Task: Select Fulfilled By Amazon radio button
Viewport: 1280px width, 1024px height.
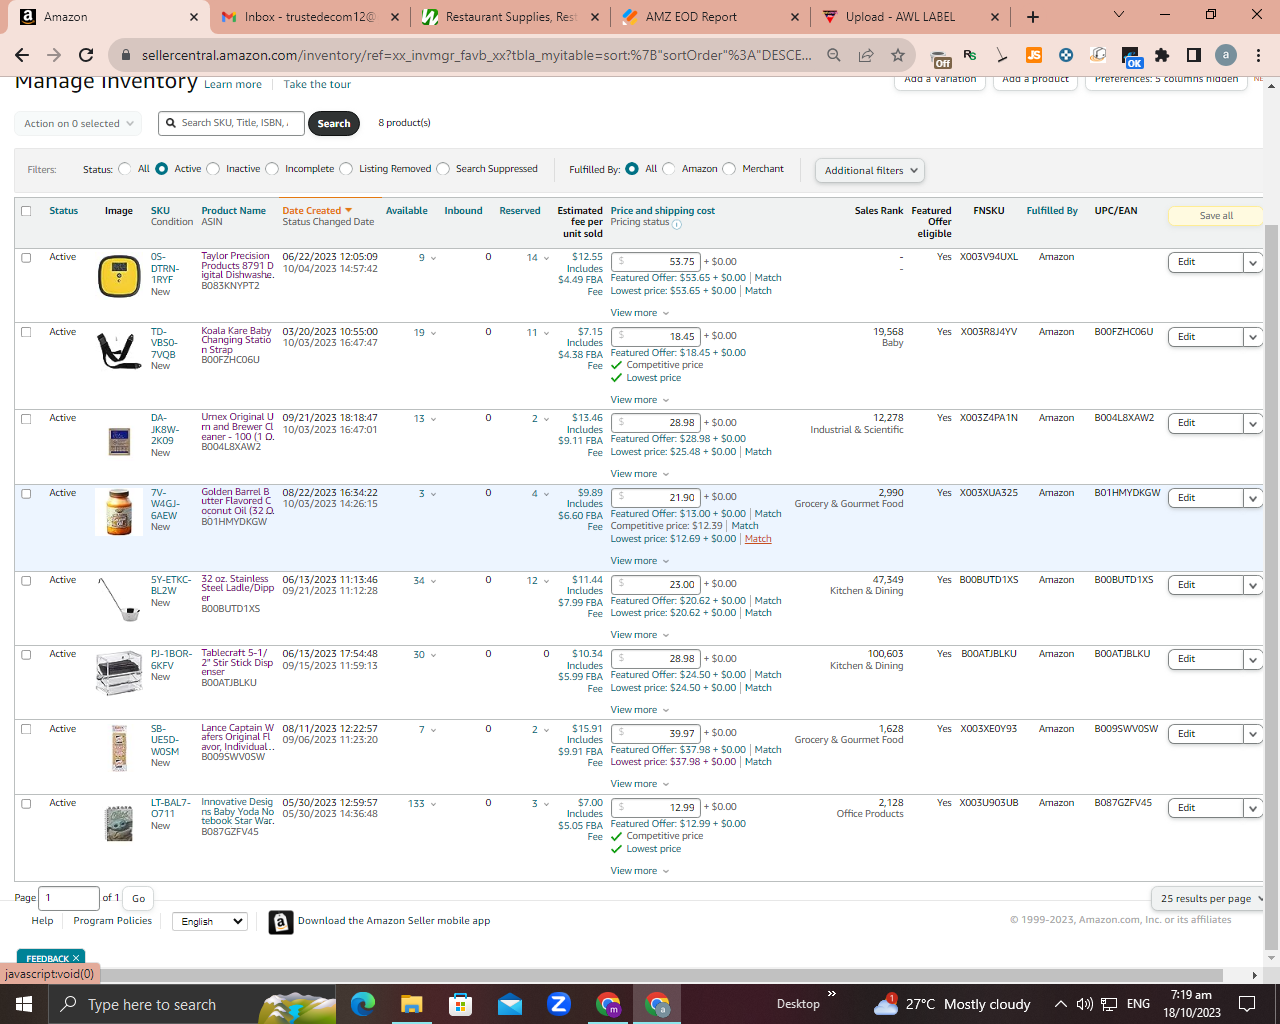Action: click(x=669, y=169)
